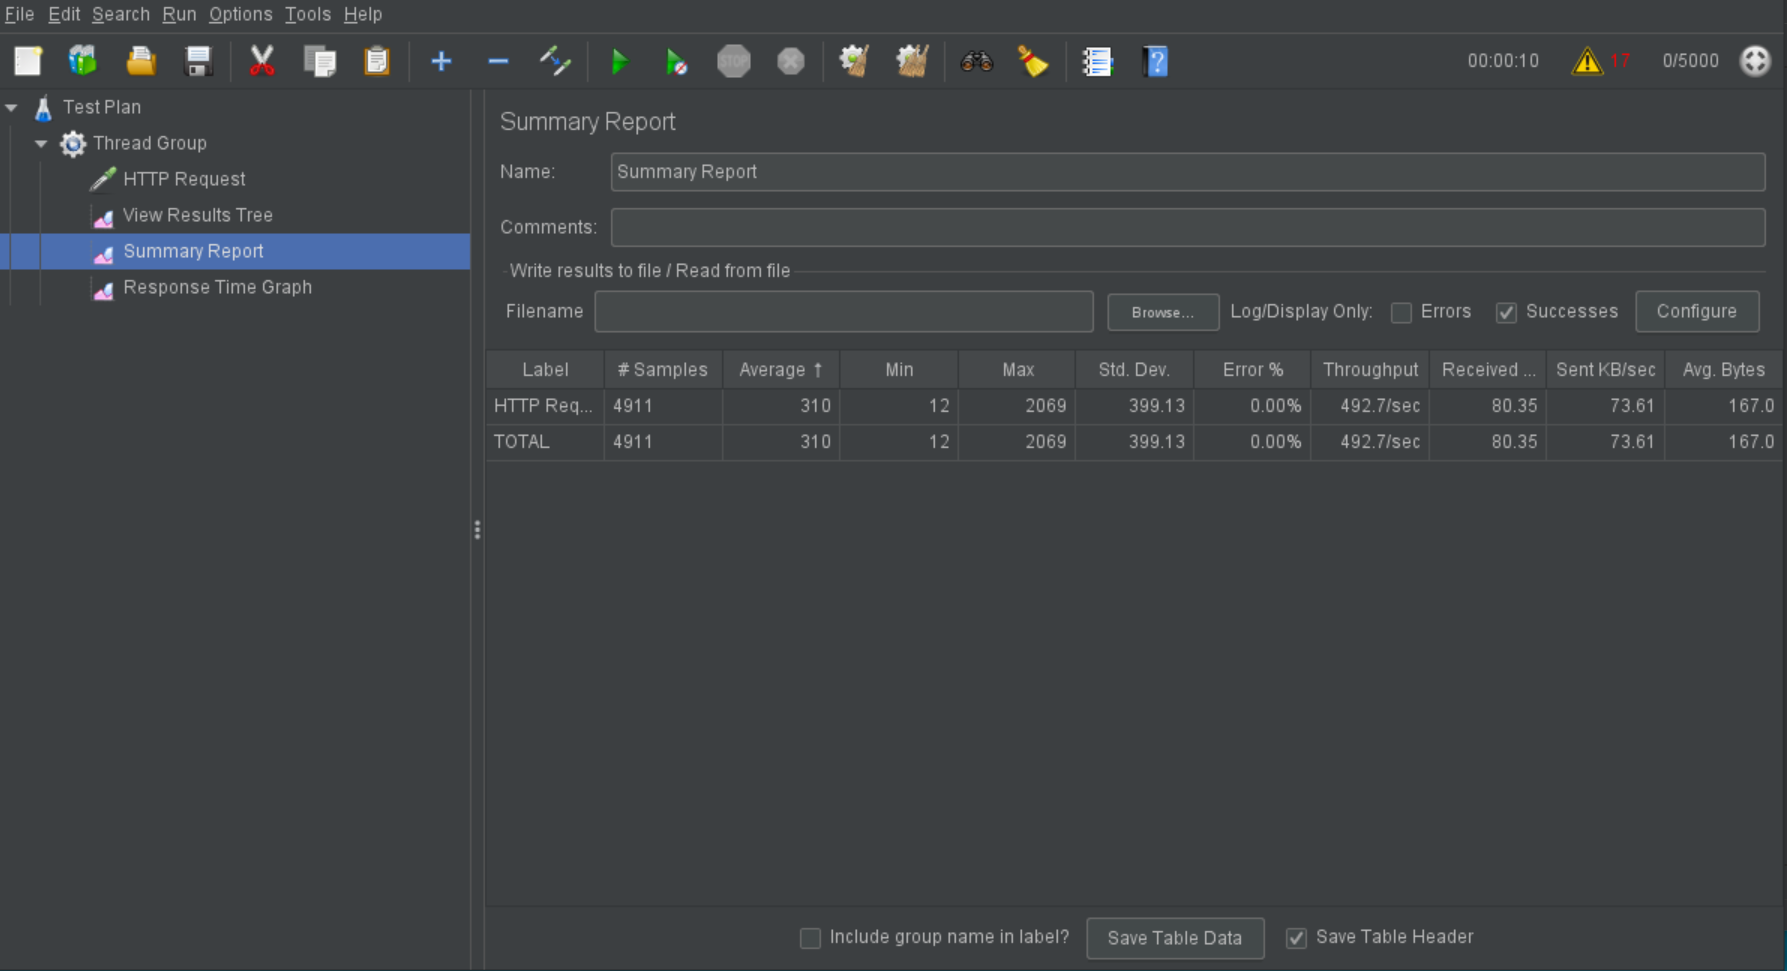Open the File menu

[x=19, y=14]
